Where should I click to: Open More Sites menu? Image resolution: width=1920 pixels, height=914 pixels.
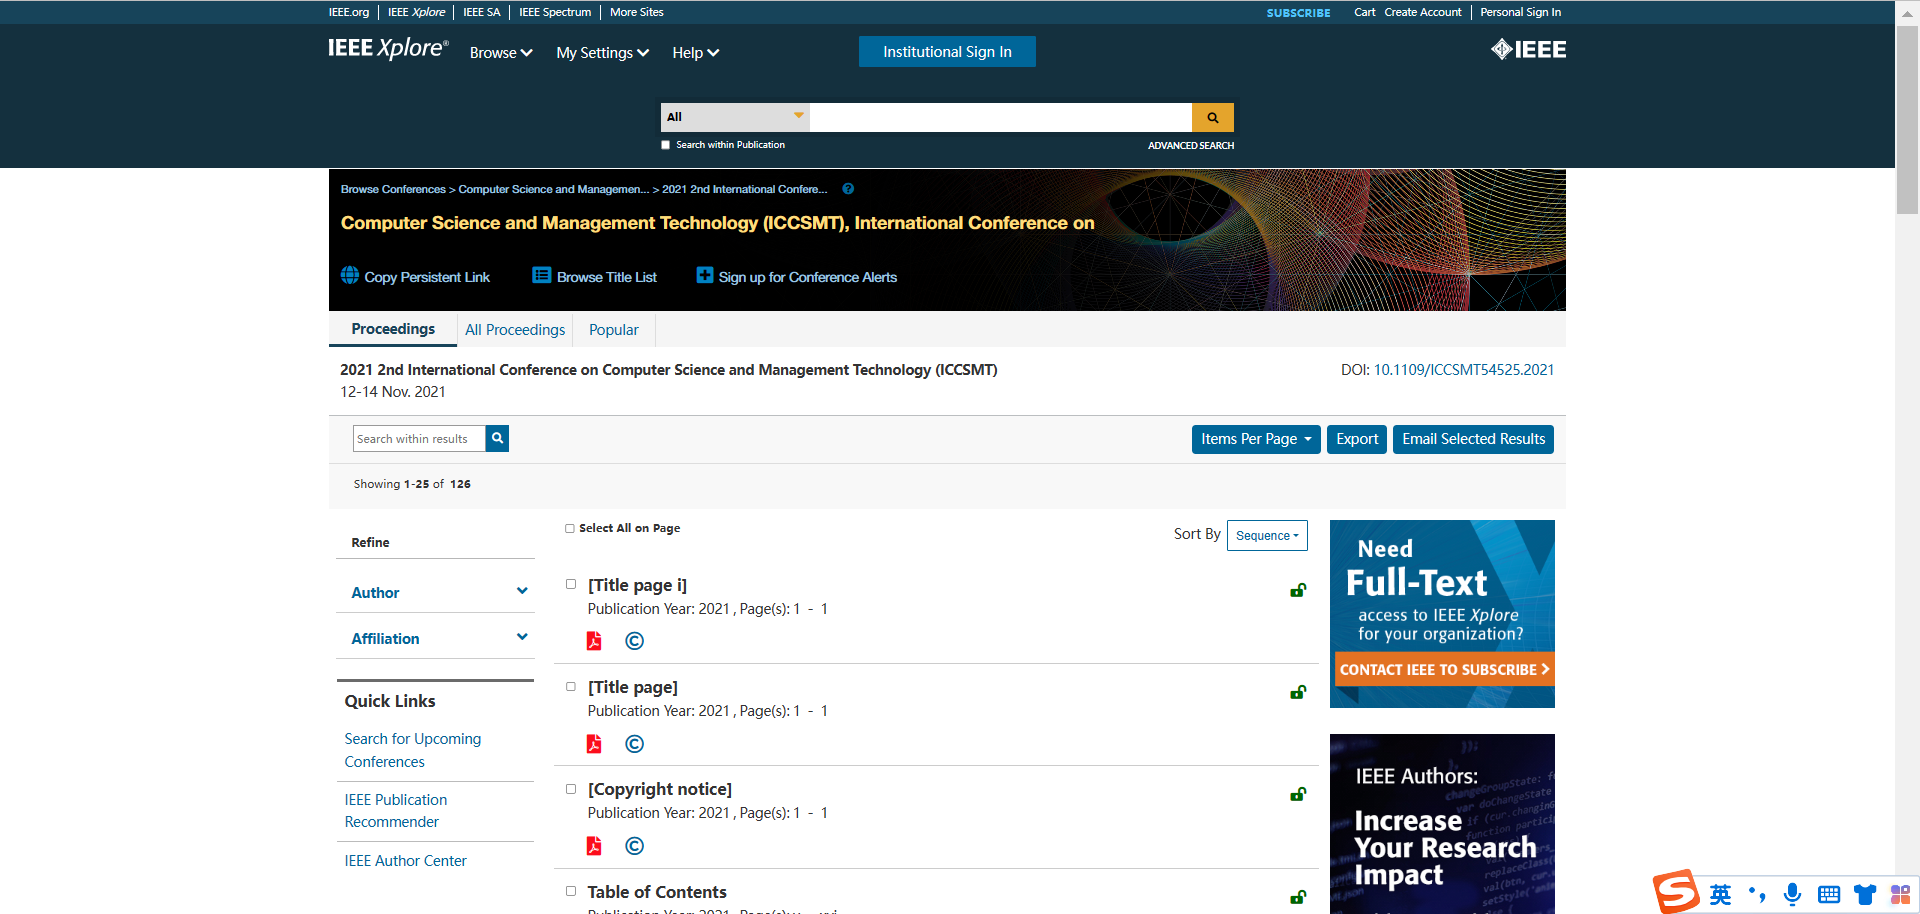click(x=637, y=12)
